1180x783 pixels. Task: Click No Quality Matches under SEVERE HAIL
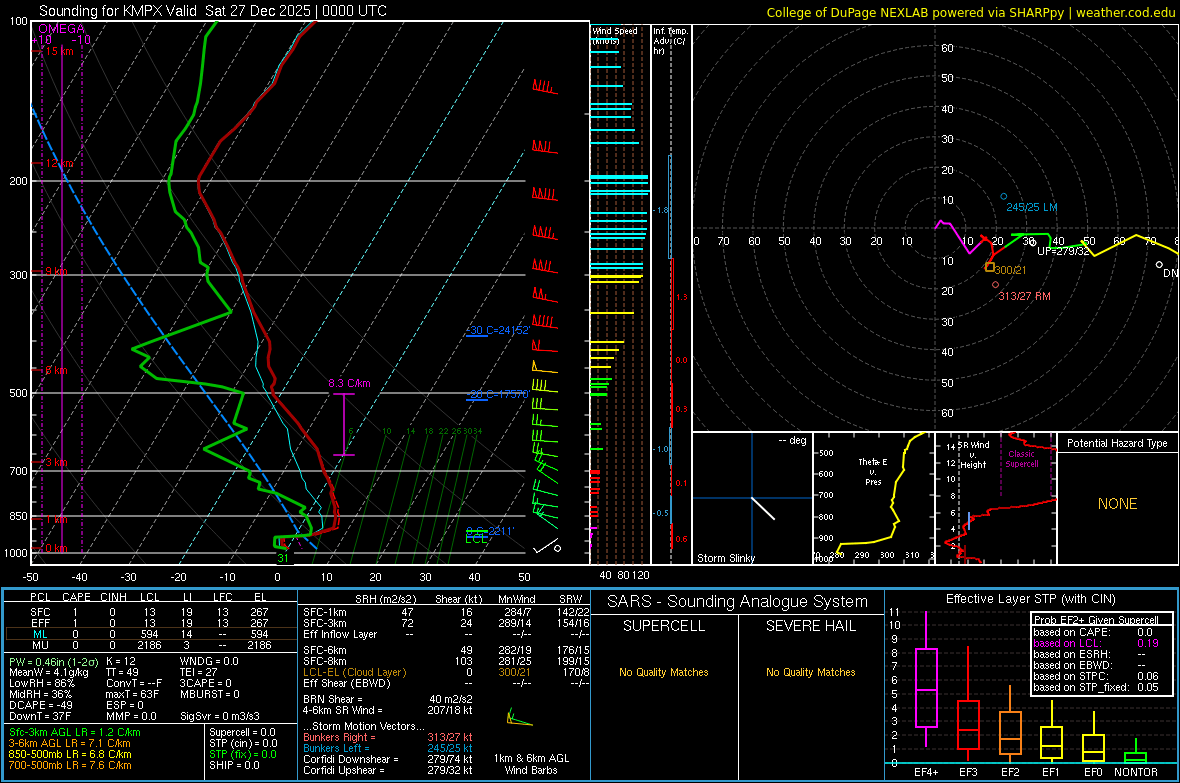(x=810, y=672)
